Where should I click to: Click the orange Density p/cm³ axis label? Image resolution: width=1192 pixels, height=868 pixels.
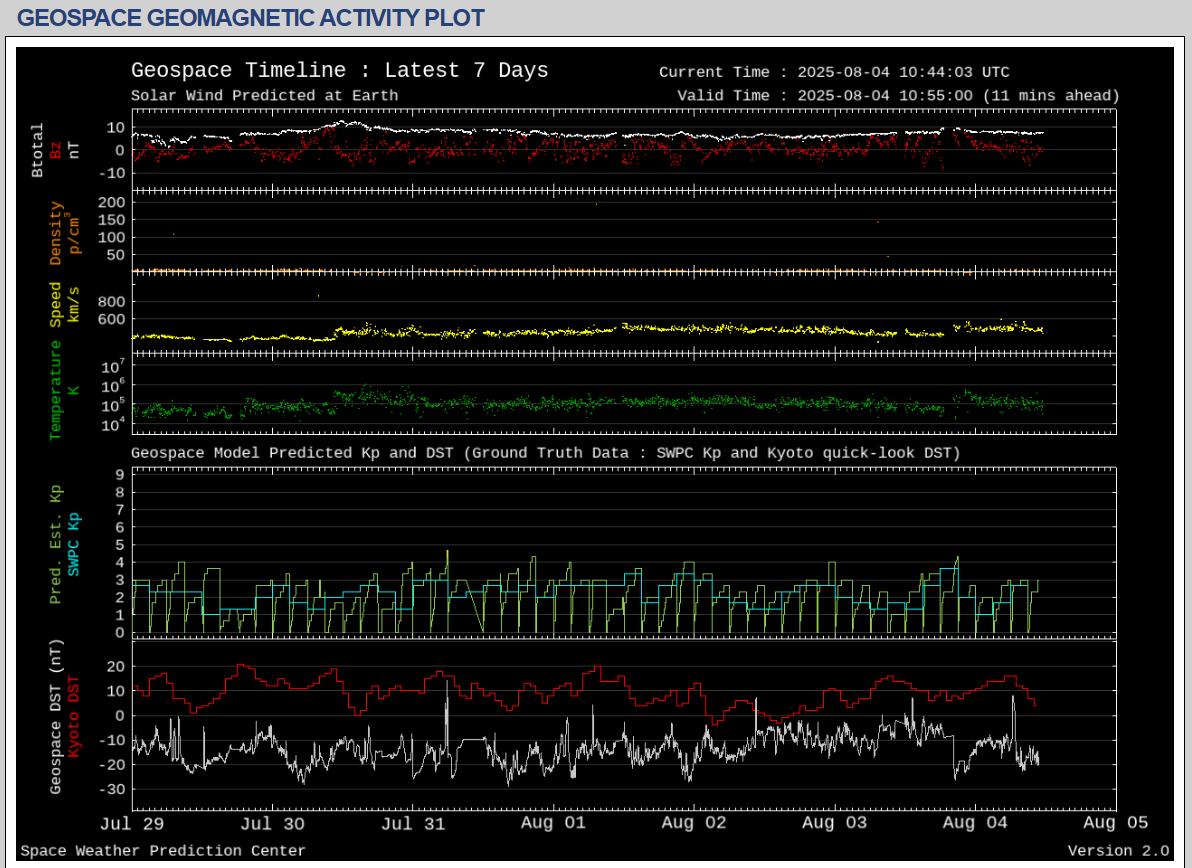click(x=63, y=233)
